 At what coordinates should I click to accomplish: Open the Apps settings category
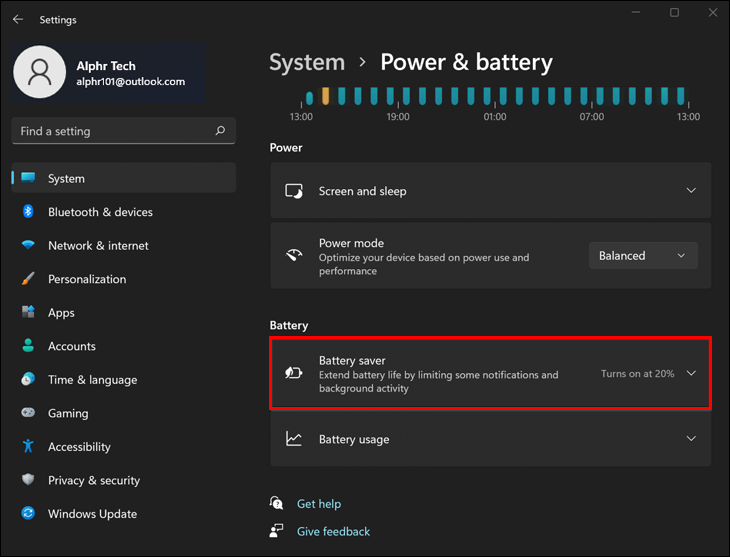pos(61,313)
